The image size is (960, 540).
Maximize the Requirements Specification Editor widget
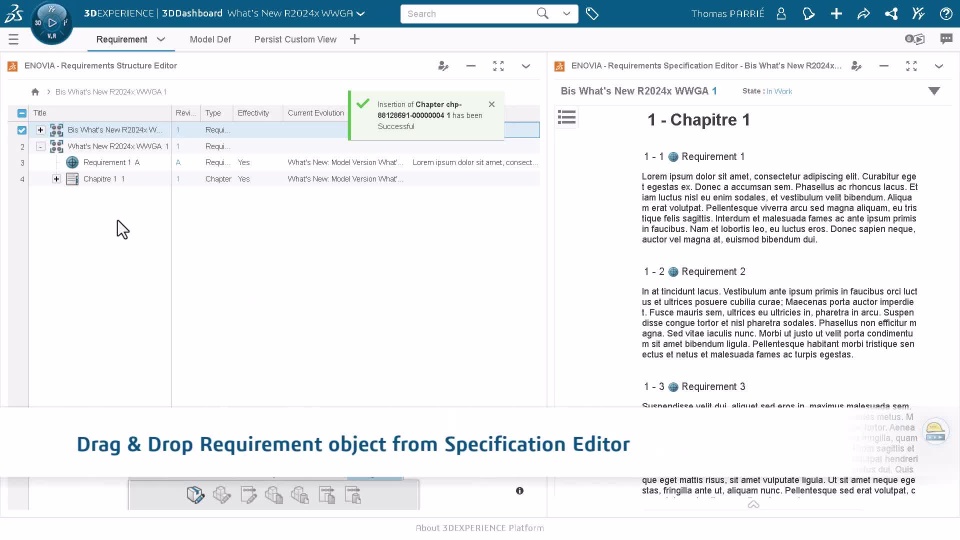click(x=912, y=66)
